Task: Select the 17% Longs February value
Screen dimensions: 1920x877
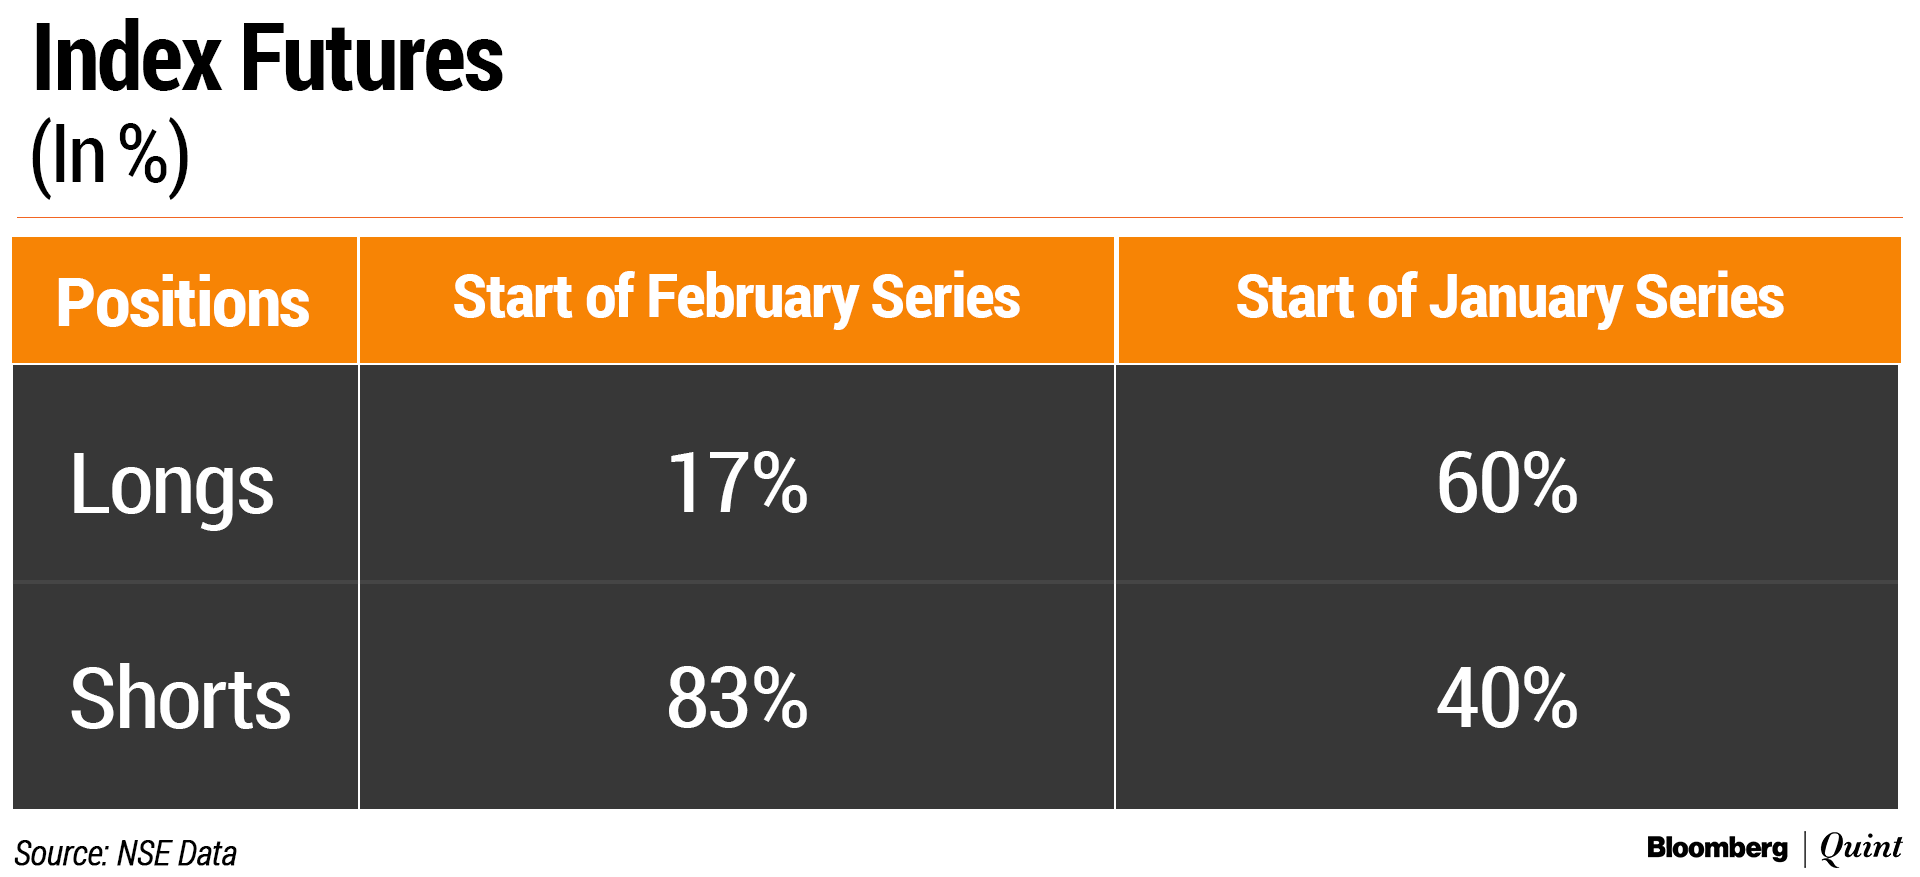Action: (x=737, y=484)
